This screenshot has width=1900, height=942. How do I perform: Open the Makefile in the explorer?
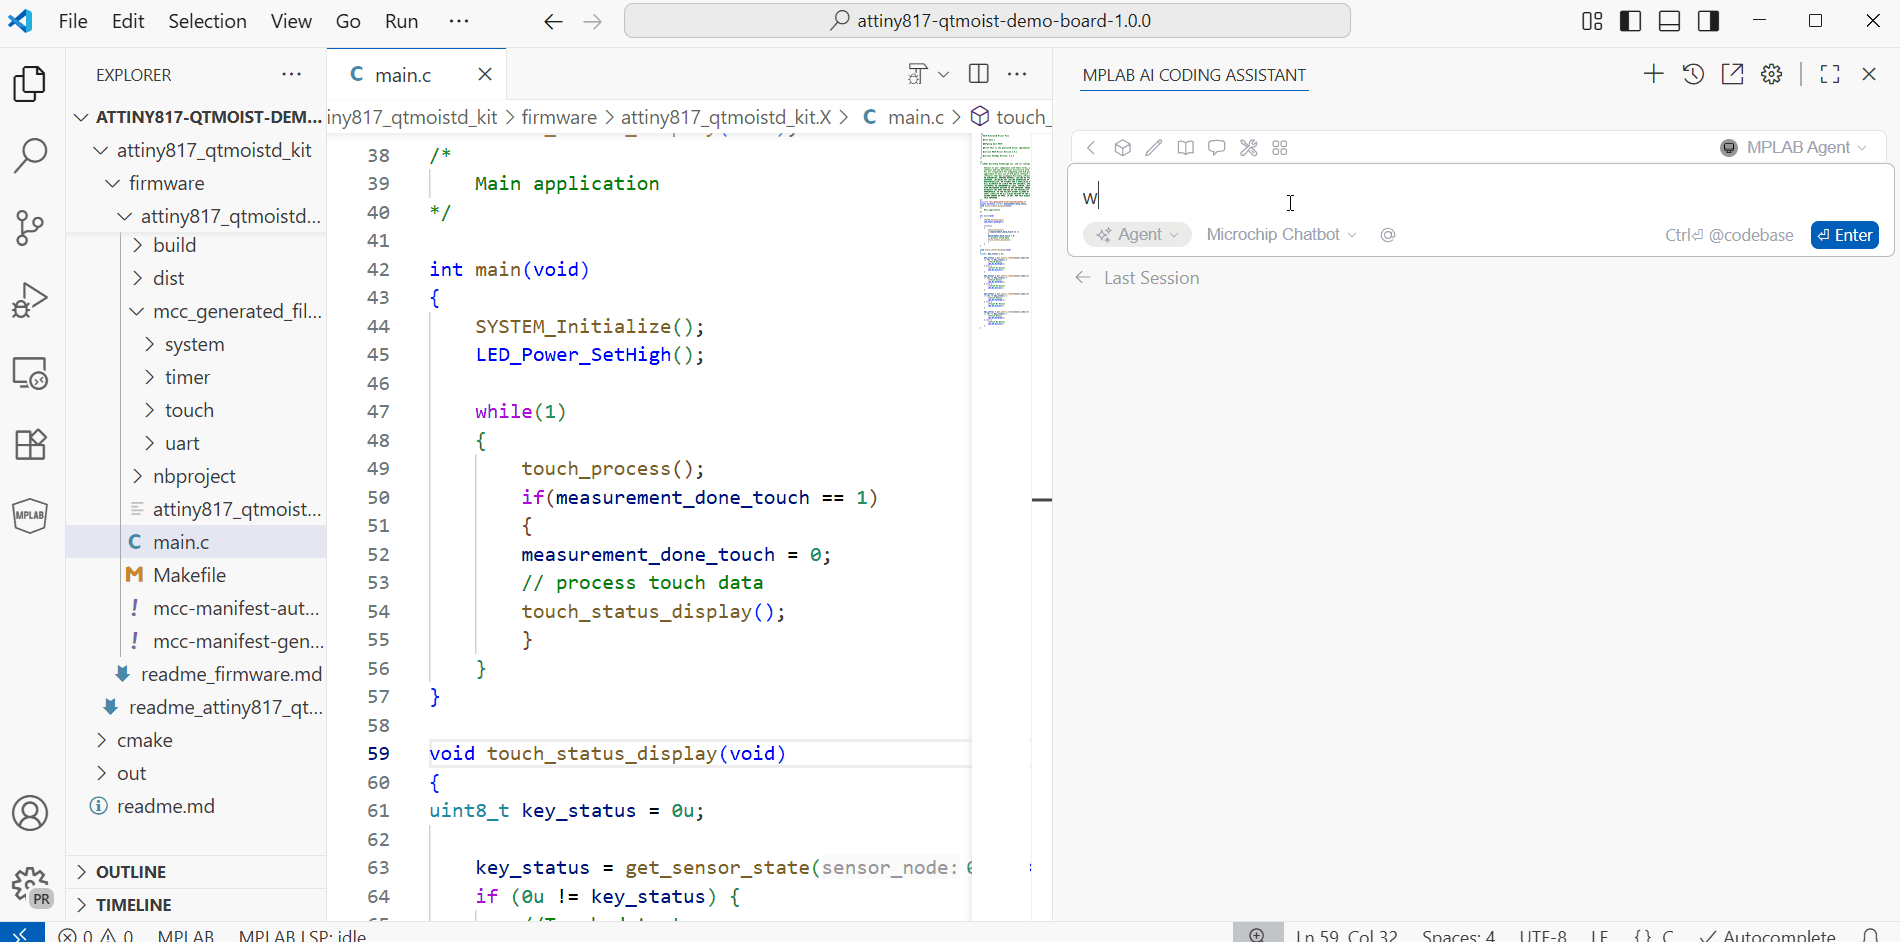[189, 575]
